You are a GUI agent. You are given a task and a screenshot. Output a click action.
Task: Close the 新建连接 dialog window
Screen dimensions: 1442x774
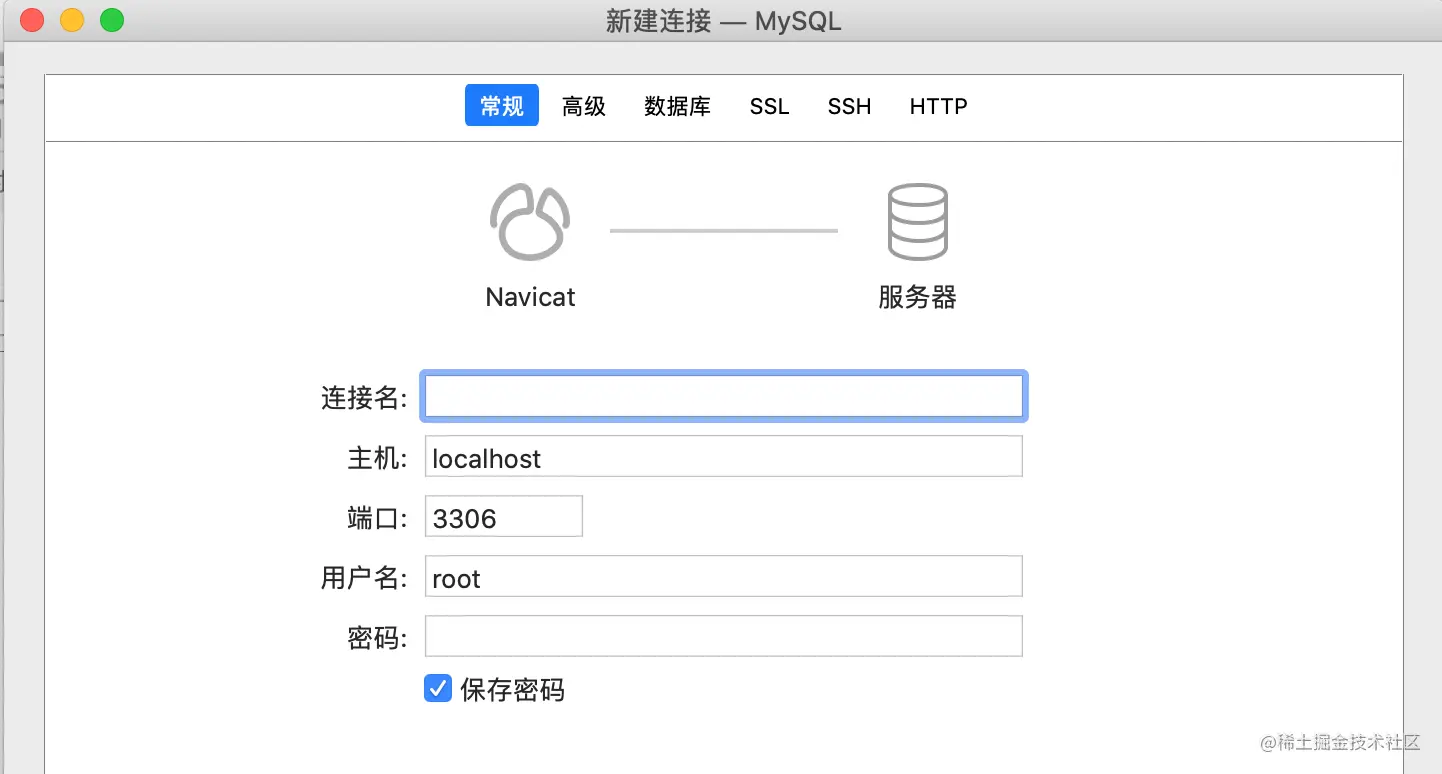point(31,19)
